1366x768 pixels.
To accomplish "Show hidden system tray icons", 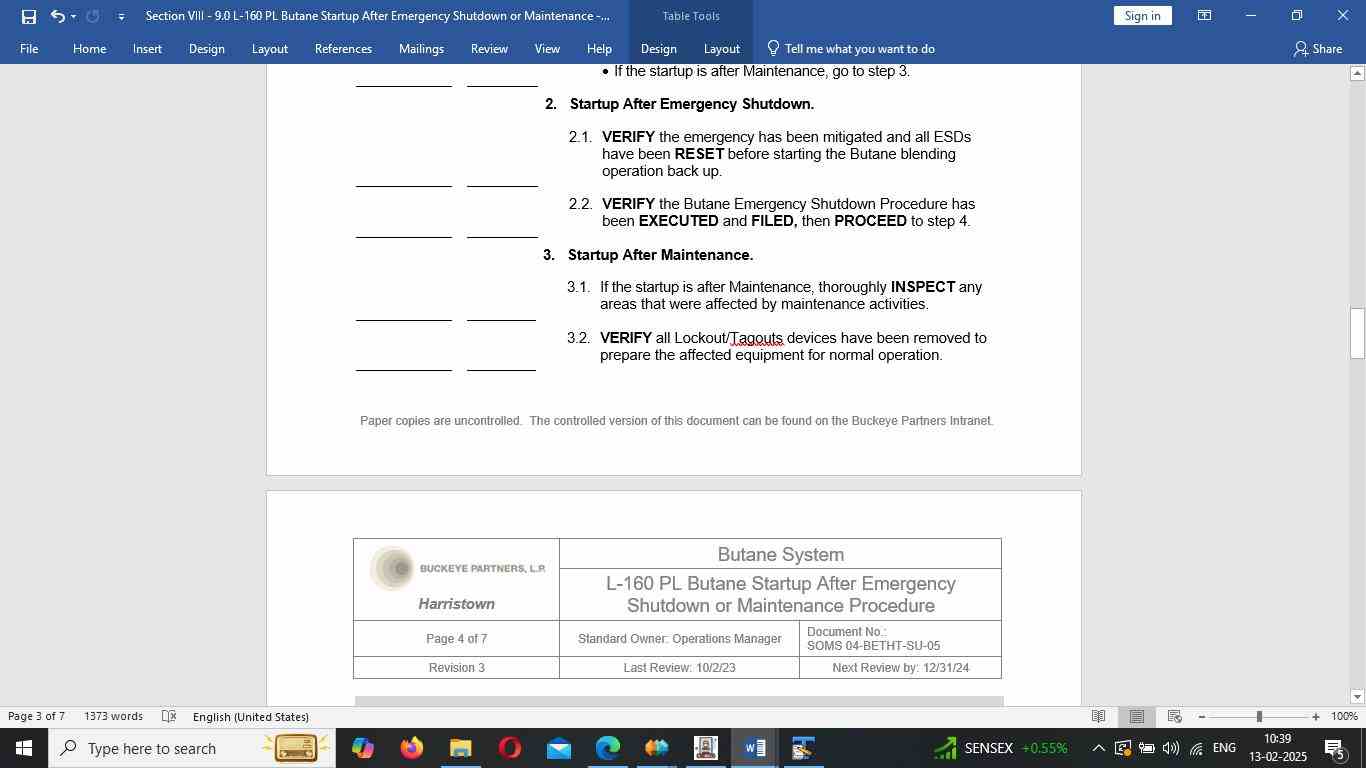I will pyautogui.click(x=1098, y=748).
